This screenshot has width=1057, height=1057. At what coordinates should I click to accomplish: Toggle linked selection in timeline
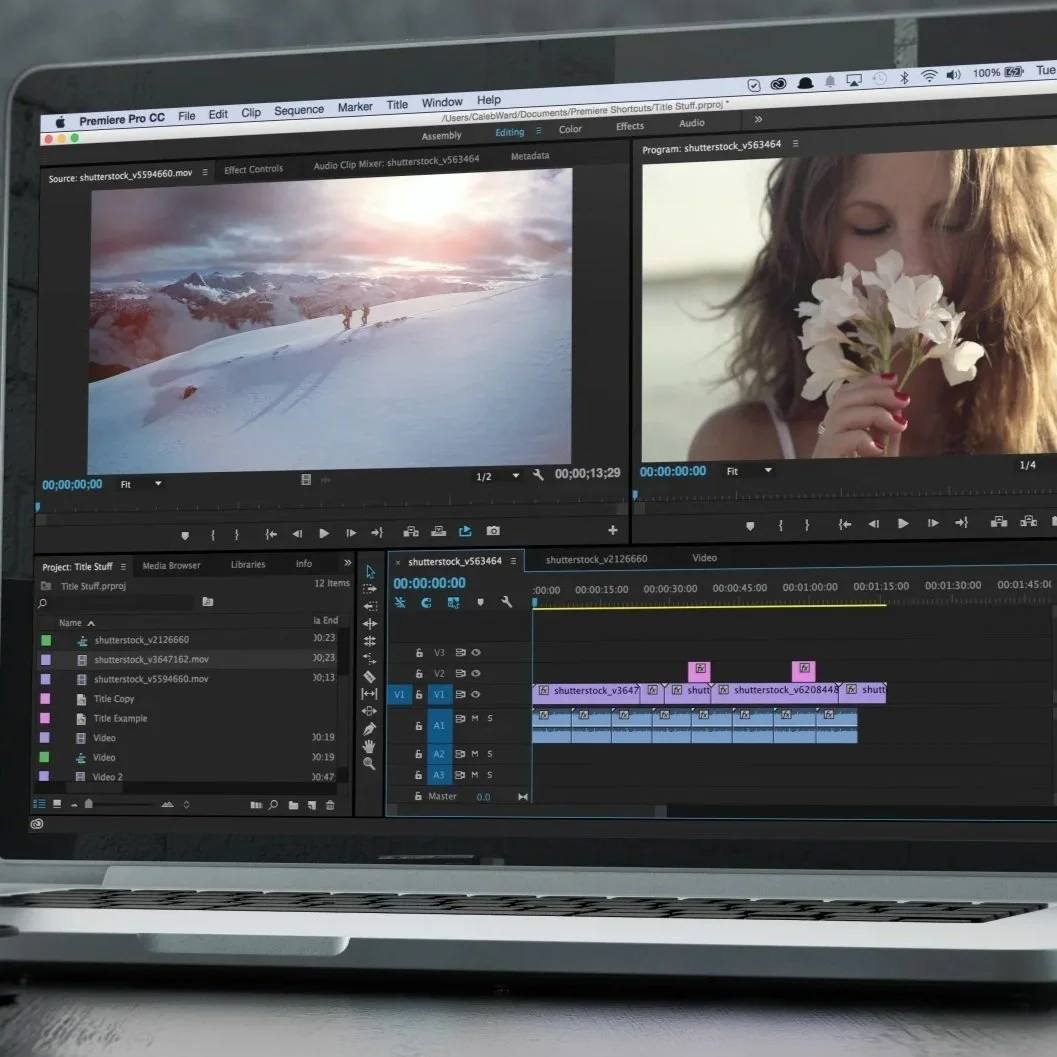tap(453, 603)
